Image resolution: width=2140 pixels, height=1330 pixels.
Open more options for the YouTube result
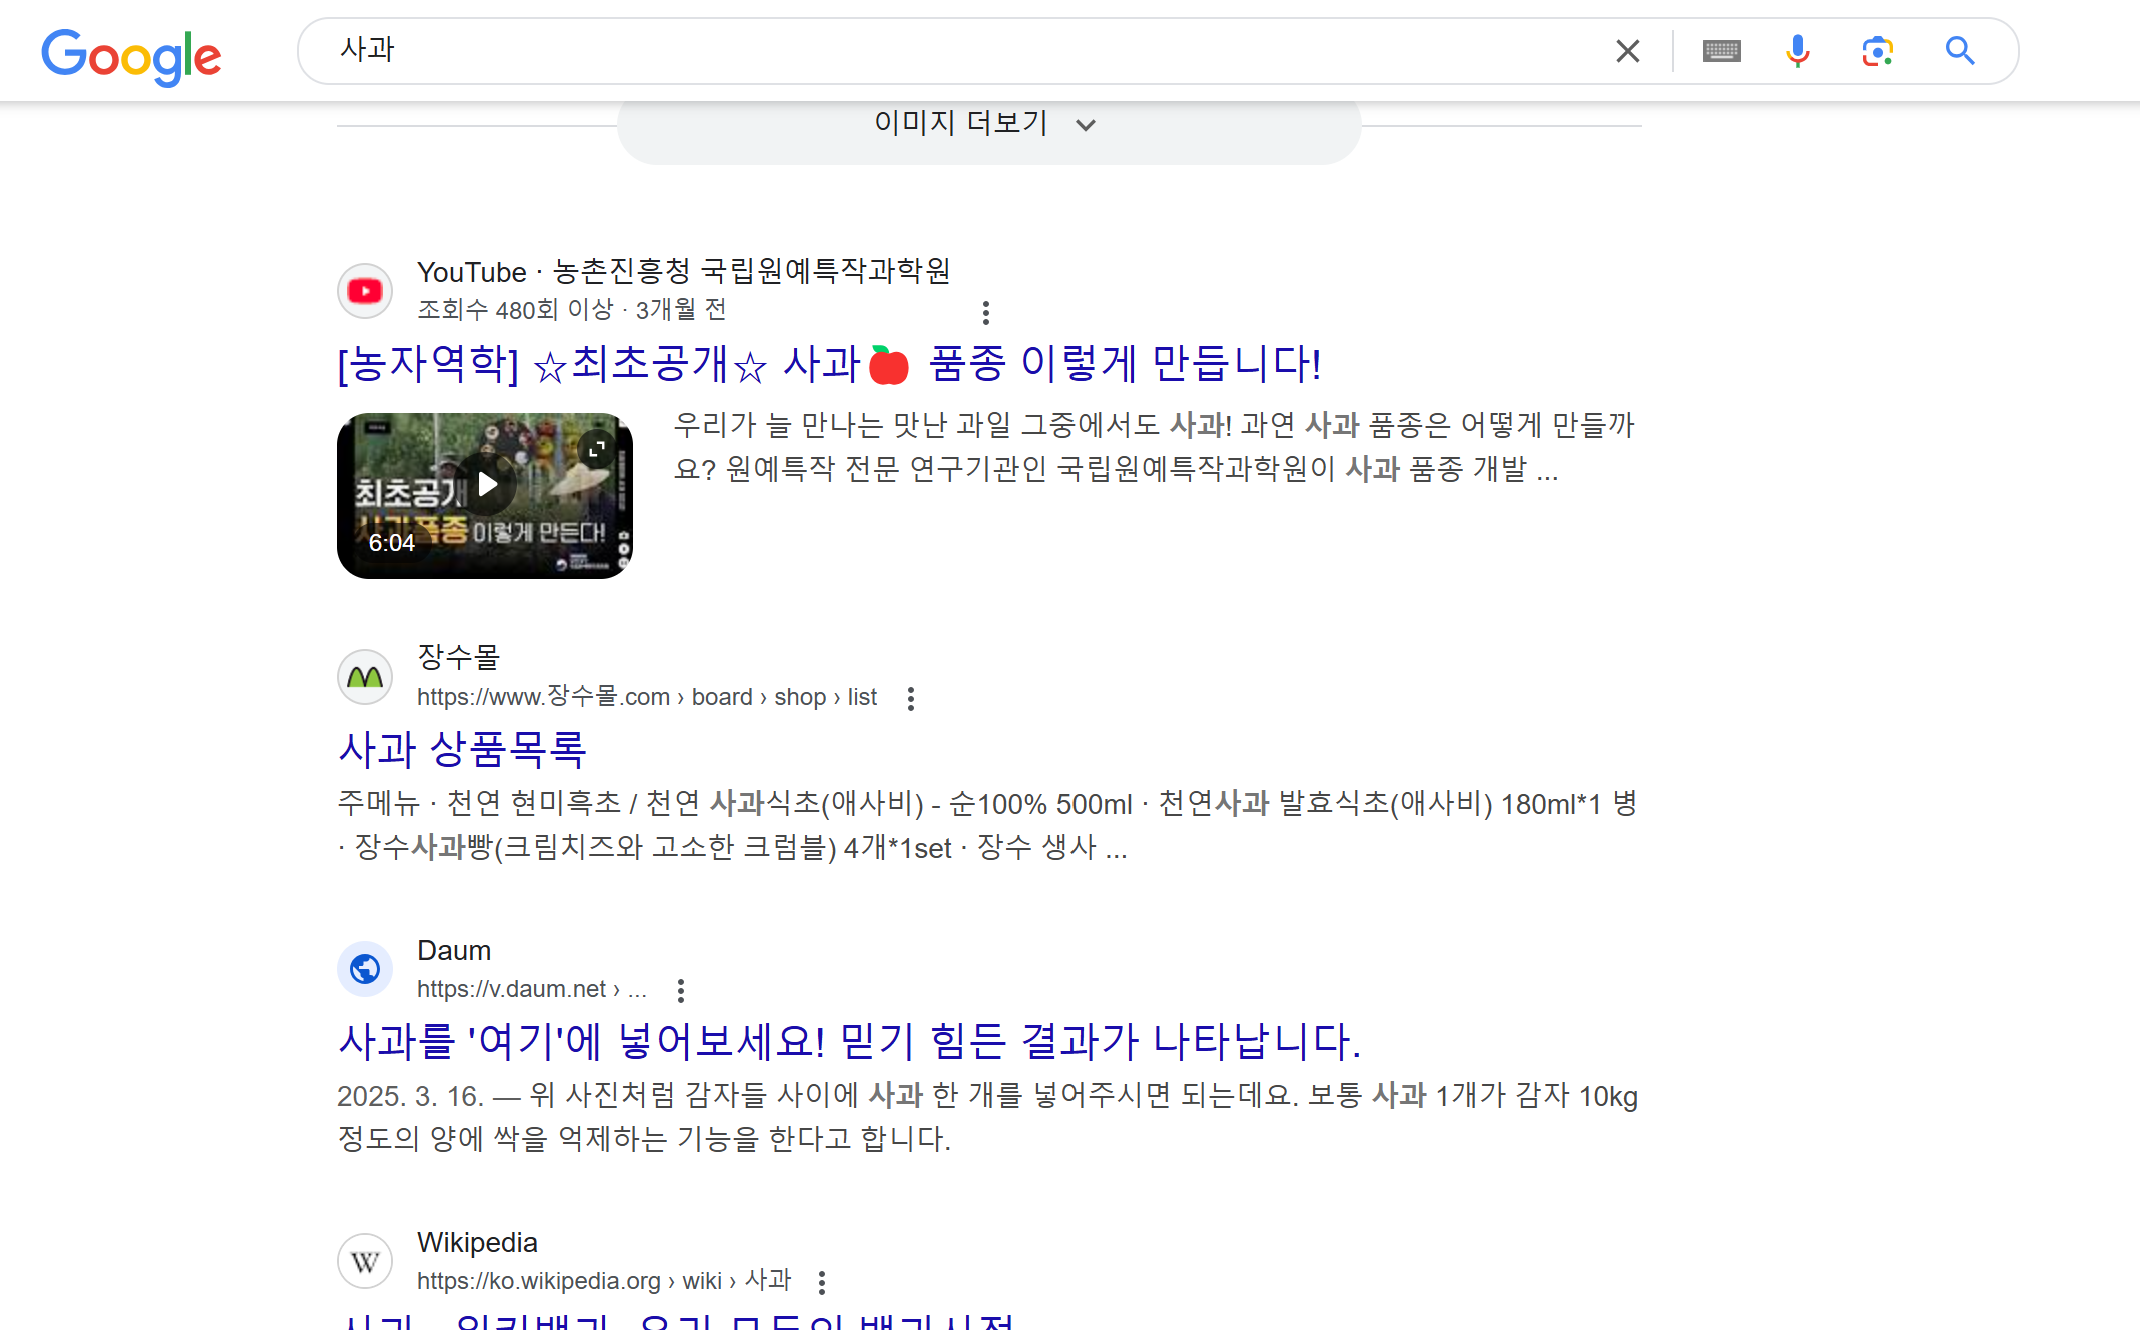pos(986,313)
